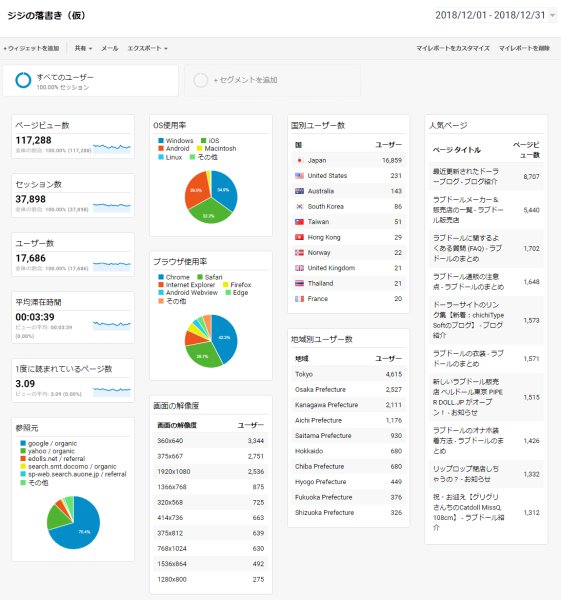Click the 8,707 pageview count
561x600 pixels.
coord(532,177)
